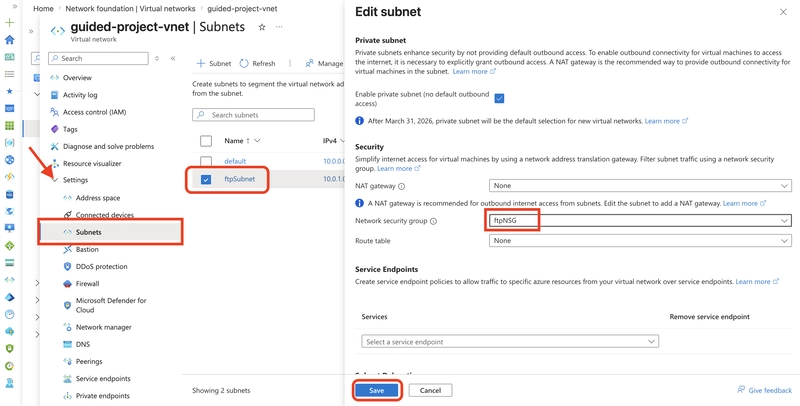Viewport: 800px width, 406px height.
Task: Open Network security group dropdown
Action: [x=640, y=221]
